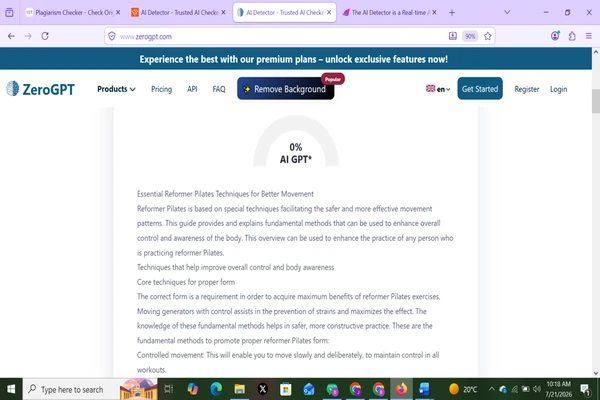The image size is (600, 400).
Task: Open the Pricing page
Action: (161, 89)
